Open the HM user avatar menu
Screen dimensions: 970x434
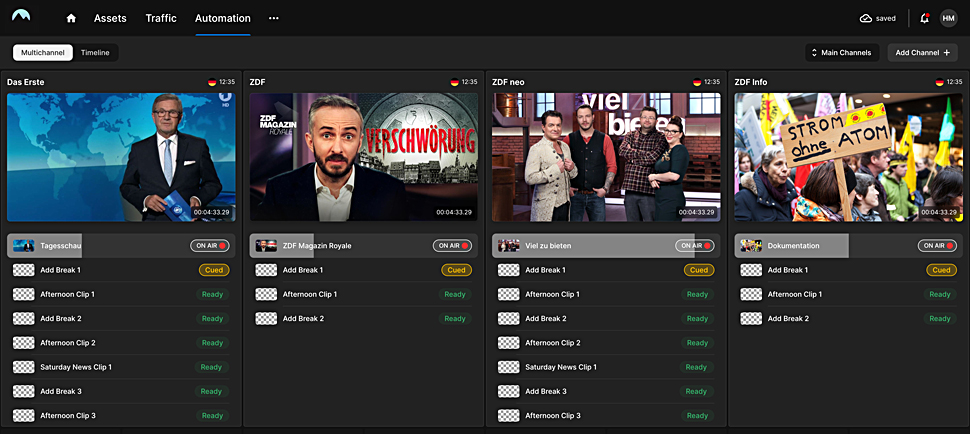click(948, 18)
